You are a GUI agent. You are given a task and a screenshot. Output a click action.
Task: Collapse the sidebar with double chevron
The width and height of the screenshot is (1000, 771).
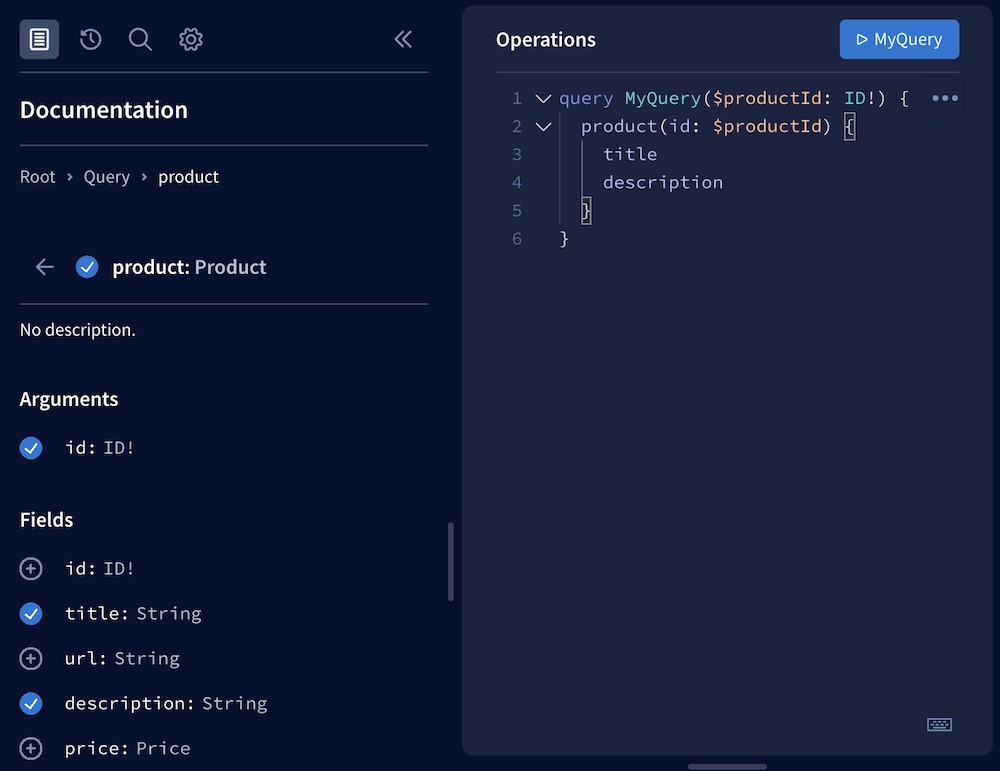pos(403,39)
